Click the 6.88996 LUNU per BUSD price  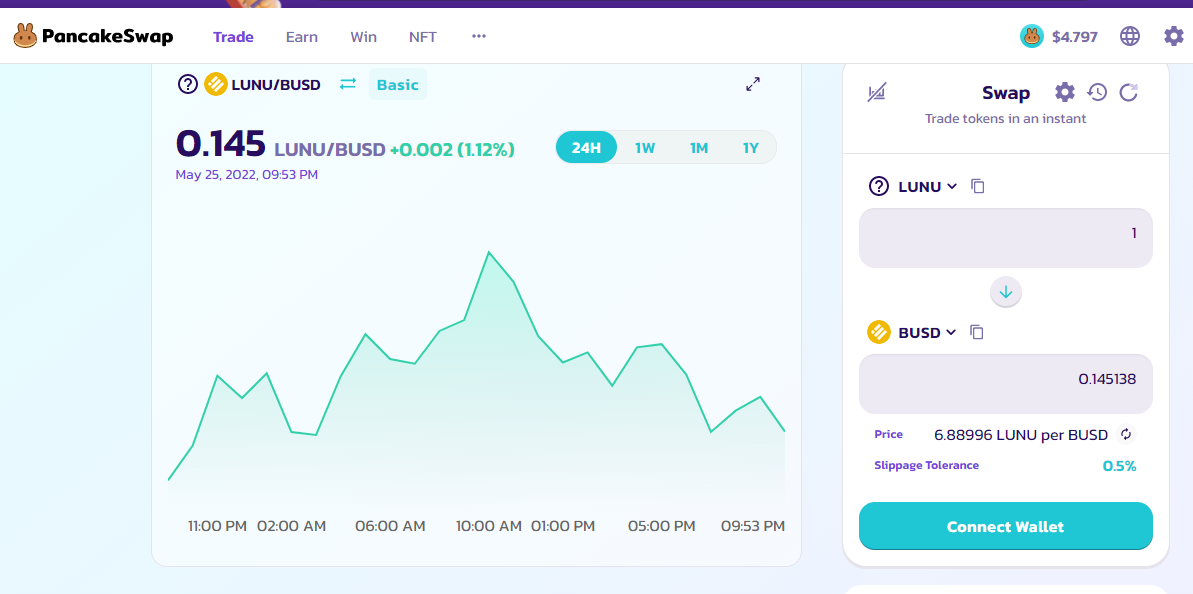1021,435
